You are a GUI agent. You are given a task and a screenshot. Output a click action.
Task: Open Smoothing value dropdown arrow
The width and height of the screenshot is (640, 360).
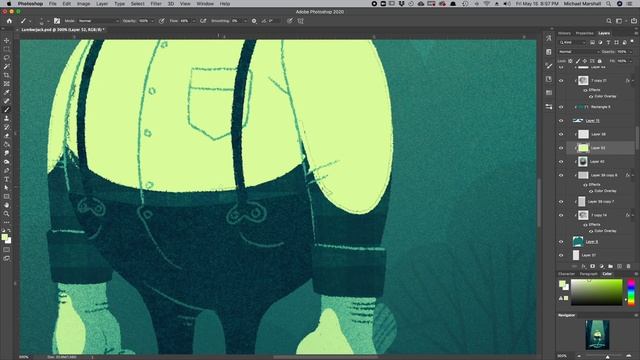(245, 20)
